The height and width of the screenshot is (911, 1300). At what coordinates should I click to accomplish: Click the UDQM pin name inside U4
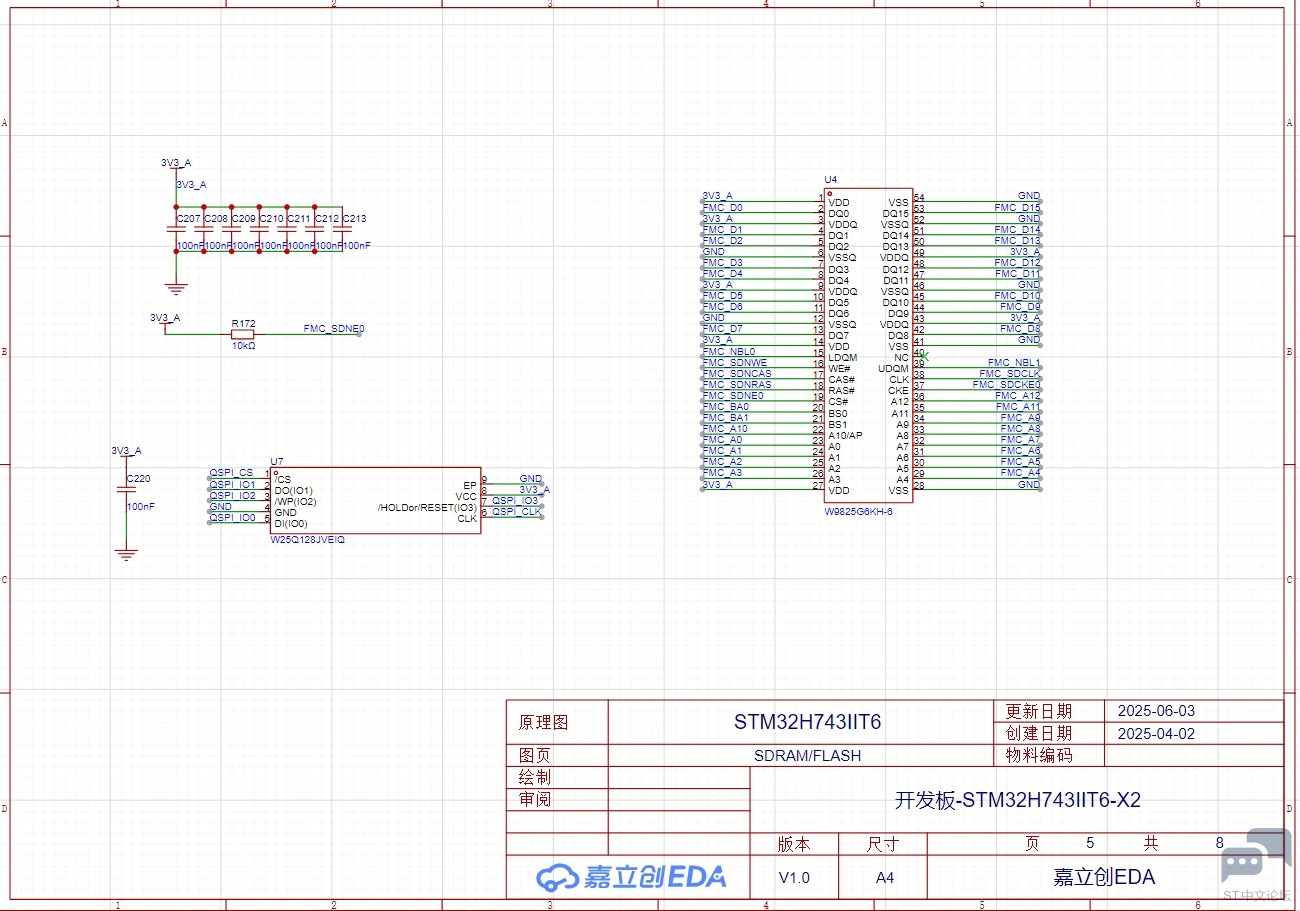point(893,368)
